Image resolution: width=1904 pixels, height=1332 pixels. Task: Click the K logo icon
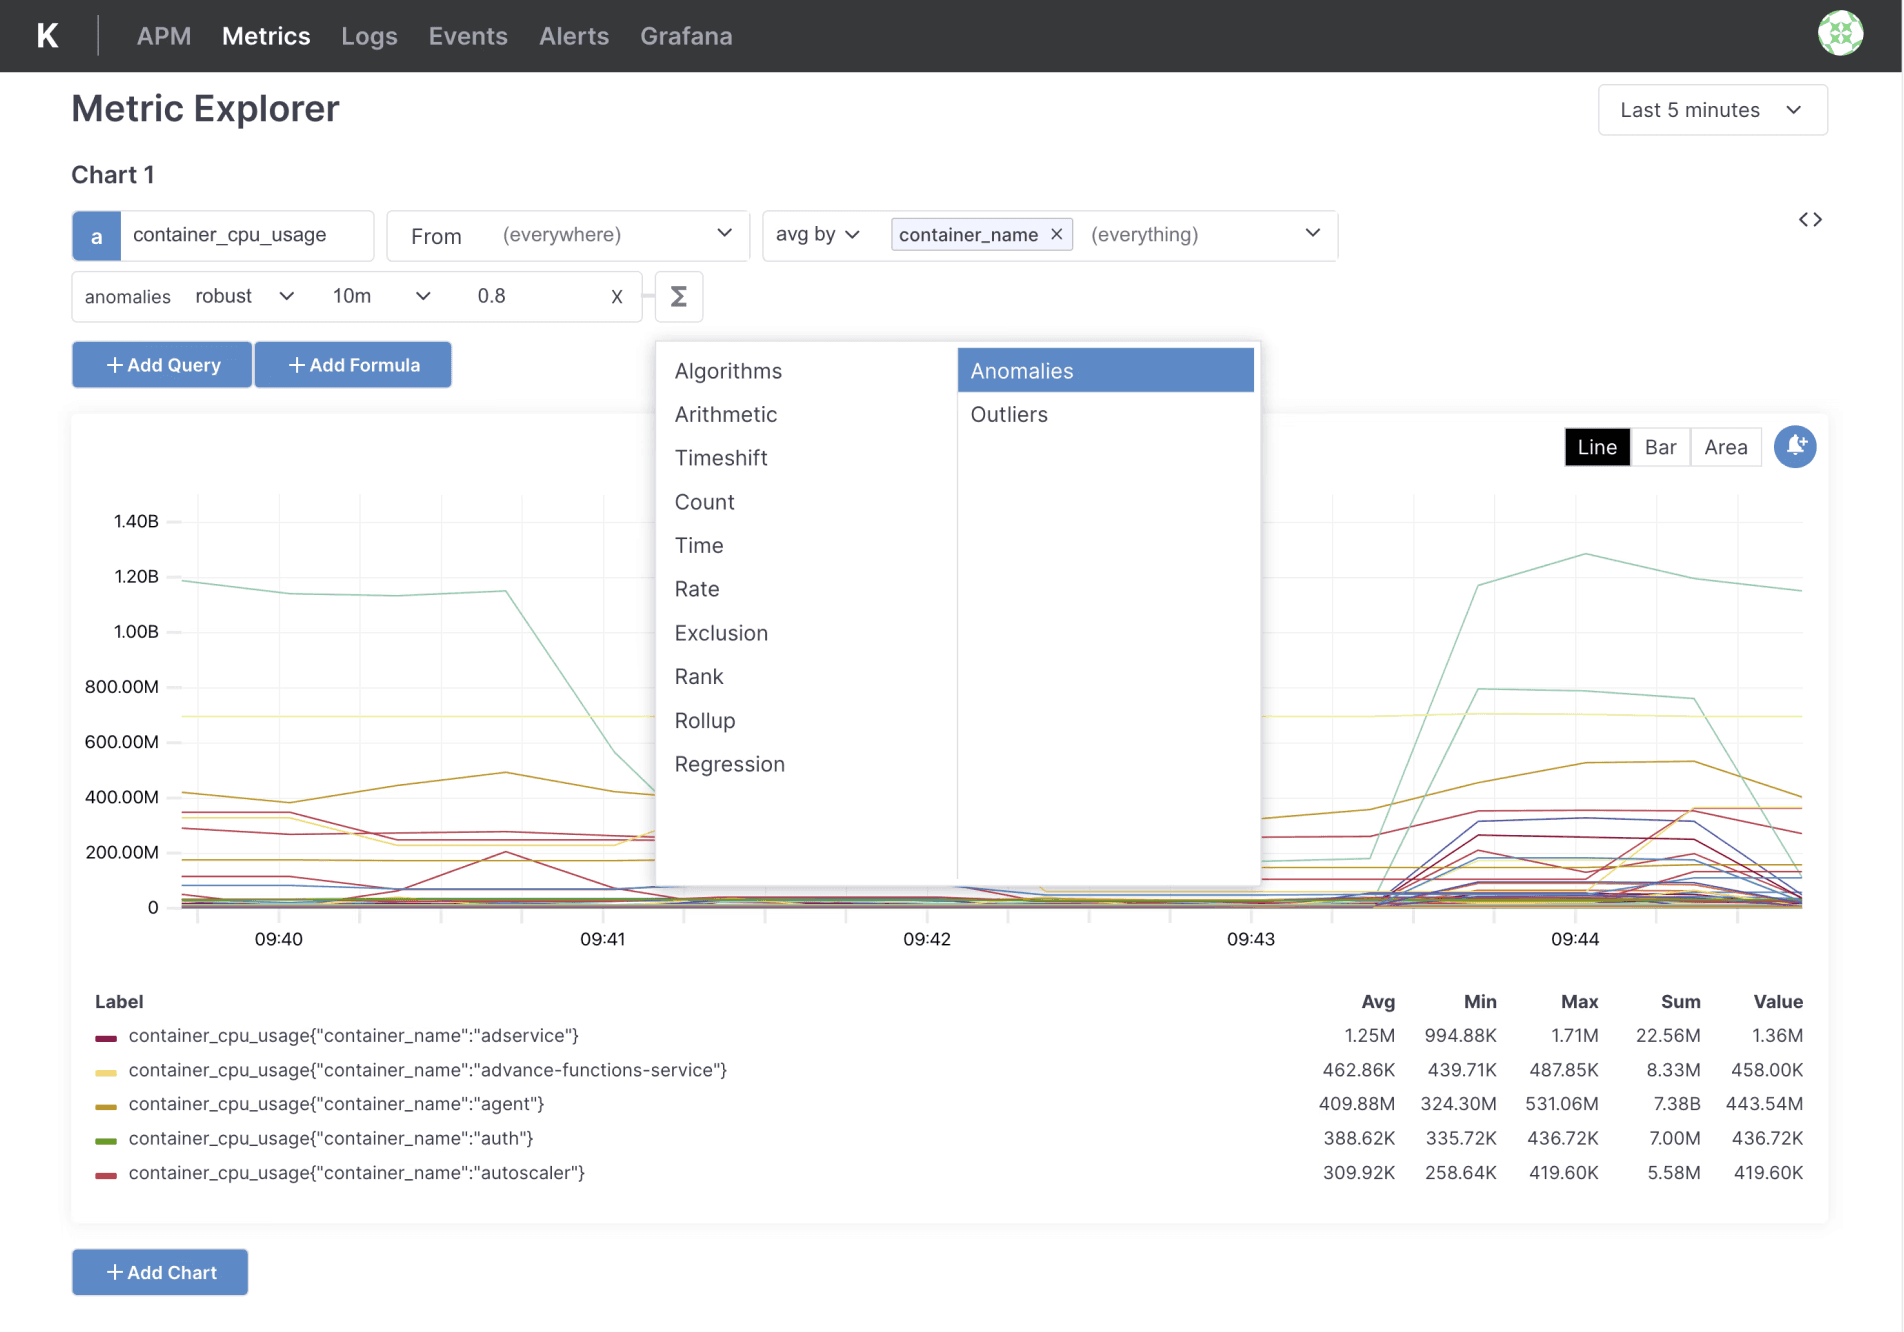[x=47, y=36]
